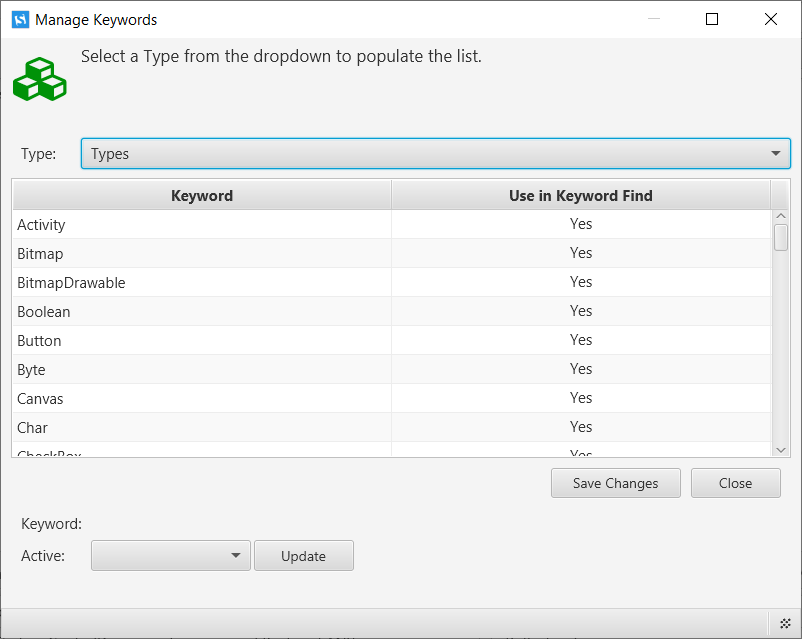Click the app logo in title bar

click(x=19, y=19)
